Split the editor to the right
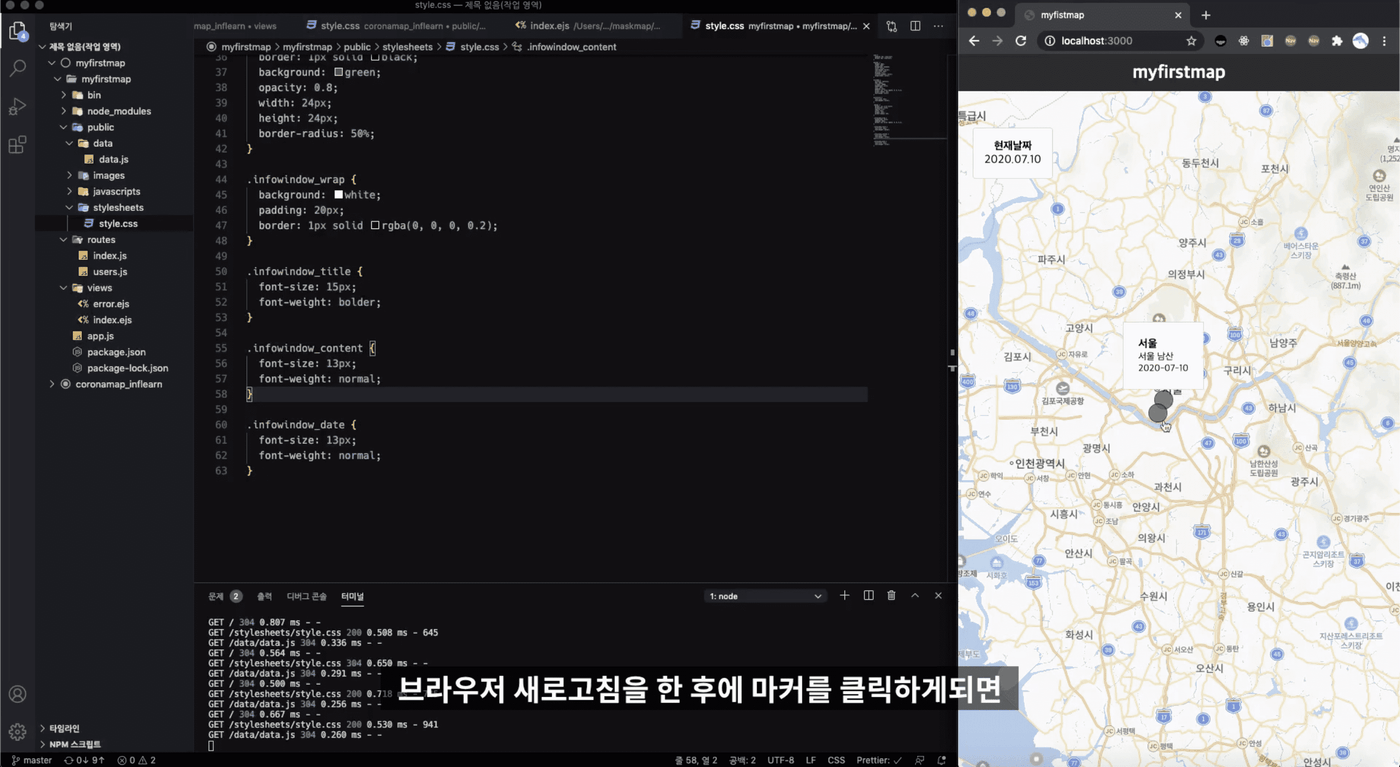The width and height of the screenshot is (1400, 767). (915, 26)
